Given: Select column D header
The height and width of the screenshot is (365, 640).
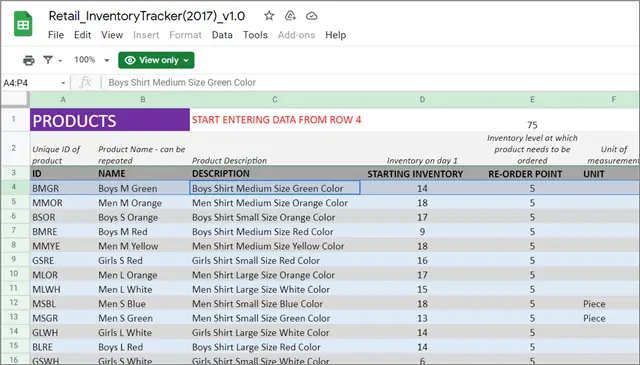Looking at the screenshot, I should [x=422, y=100].
